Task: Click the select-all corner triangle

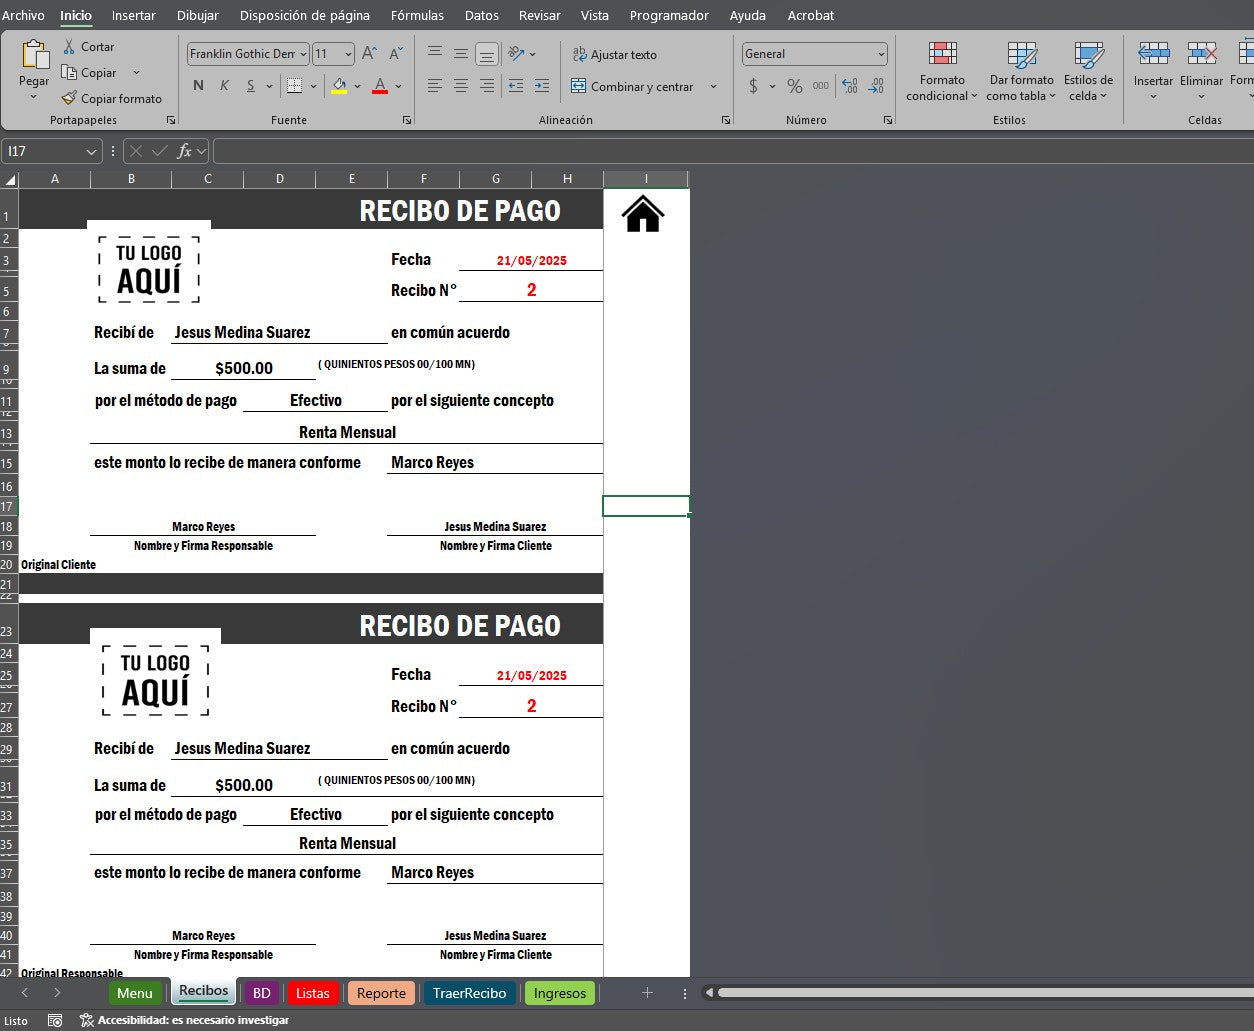Action: [x=11, y=180]
